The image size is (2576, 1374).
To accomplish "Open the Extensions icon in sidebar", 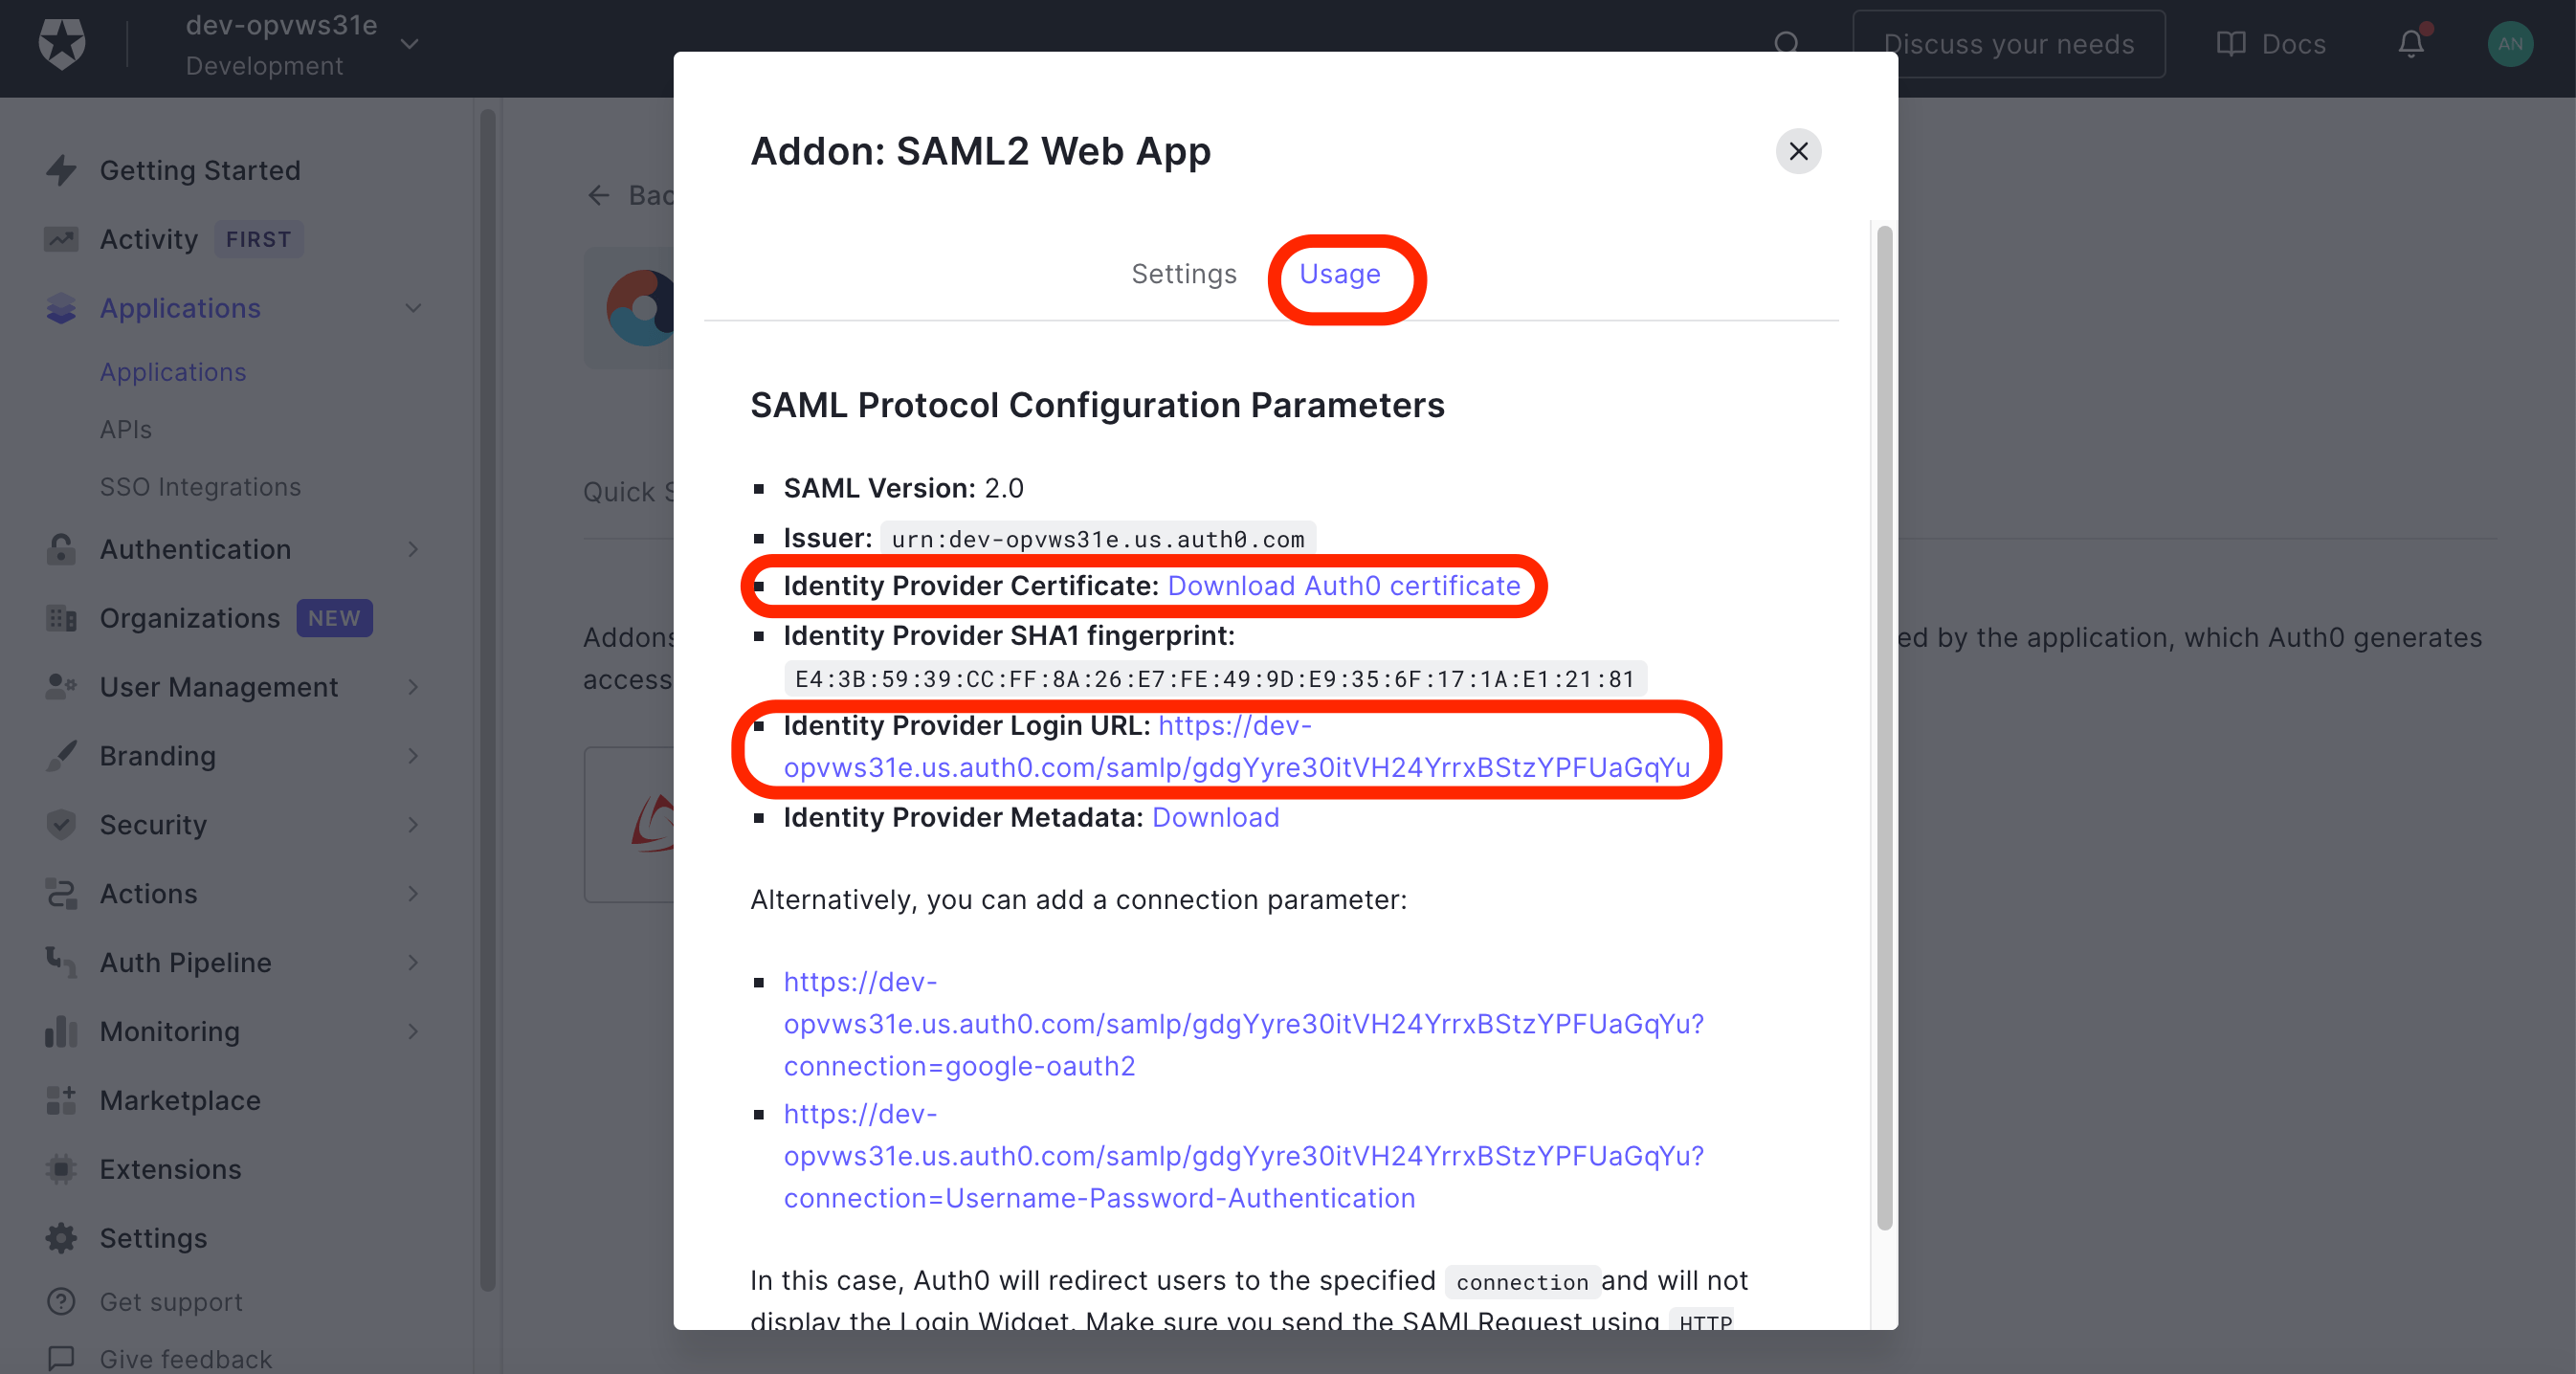I will tap(60, 1169).
